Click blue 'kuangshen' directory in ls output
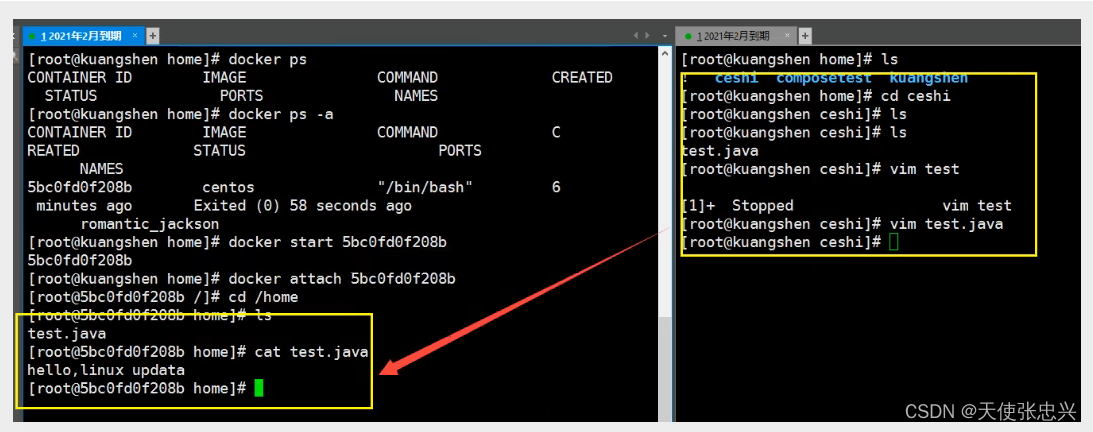Viewport: 1093px width, 432px height. click(x=928, y=78)
